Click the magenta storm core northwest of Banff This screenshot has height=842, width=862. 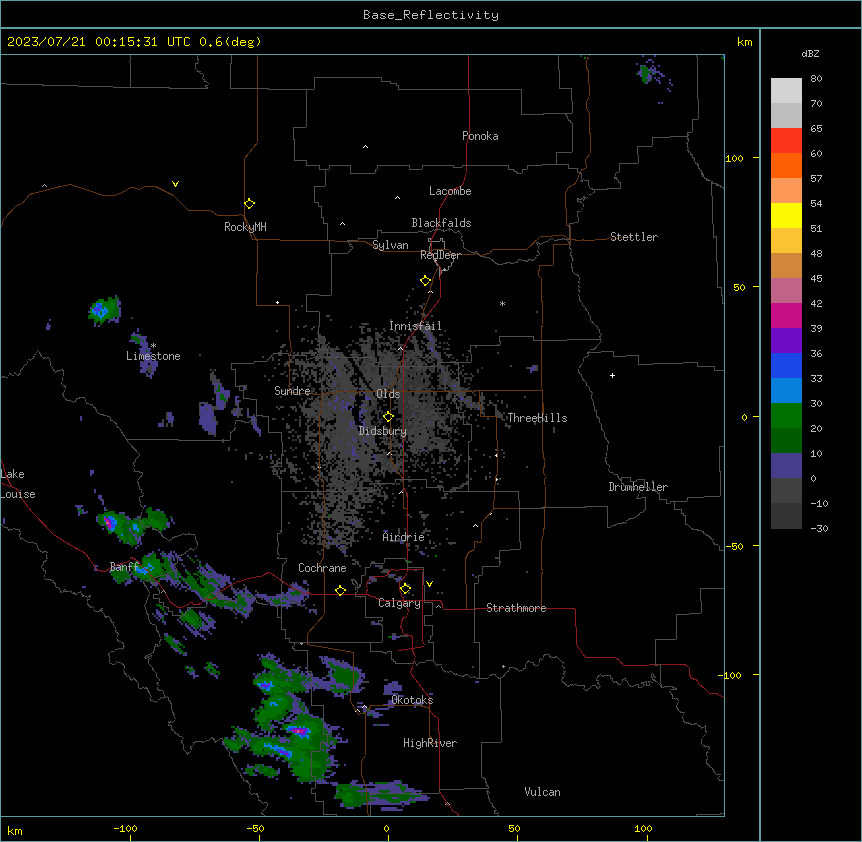[110, 523]
